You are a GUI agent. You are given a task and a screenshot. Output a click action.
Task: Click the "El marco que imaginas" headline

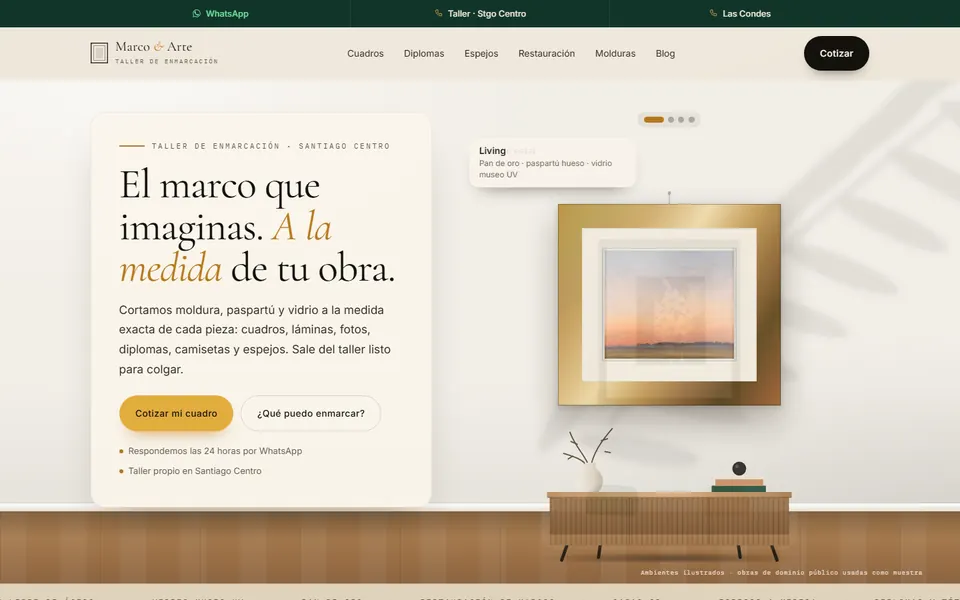(x=257, y=227)
